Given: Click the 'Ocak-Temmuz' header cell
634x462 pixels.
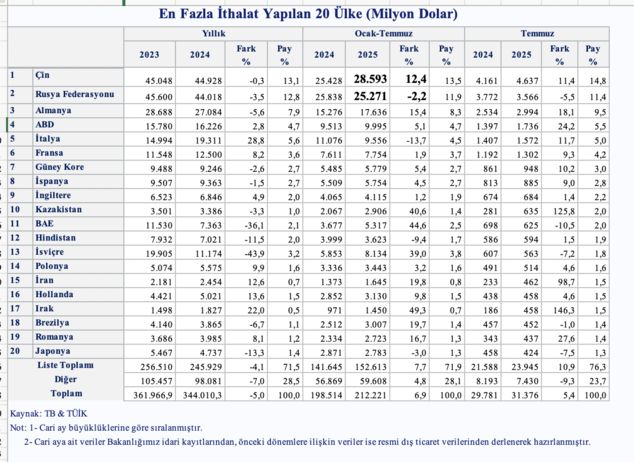Looking at the screenshot, I should coord(384,34).
